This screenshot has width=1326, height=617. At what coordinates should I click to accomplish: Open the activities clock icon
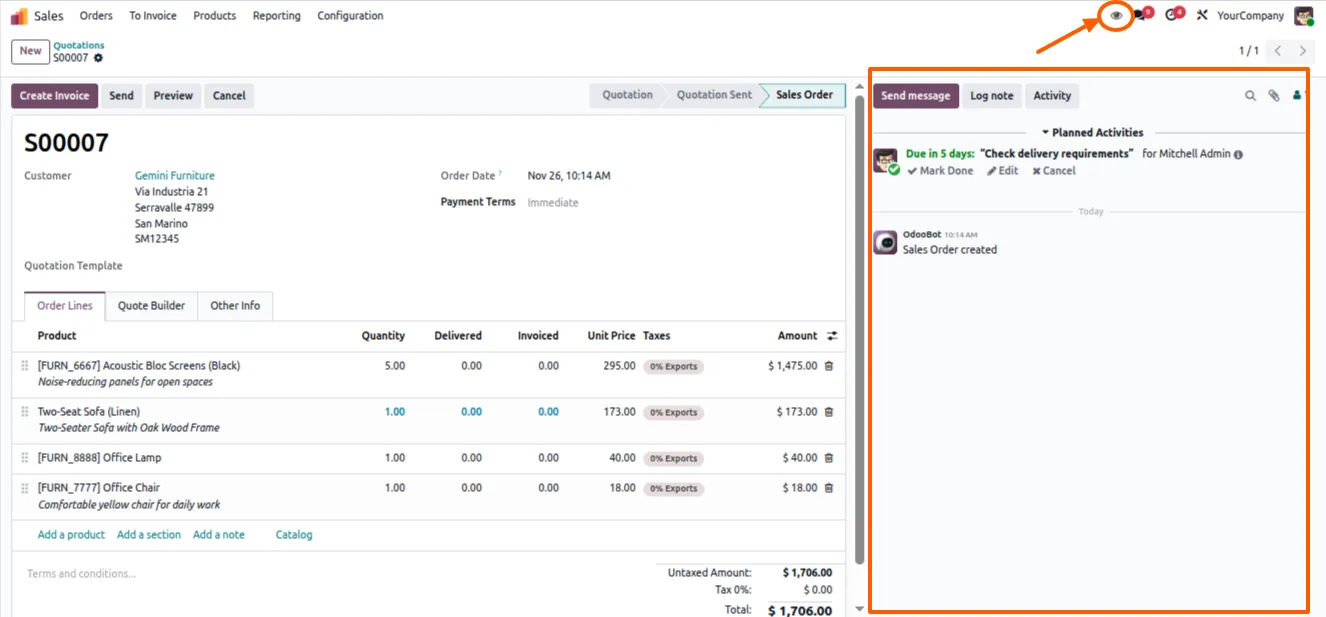1174,15
